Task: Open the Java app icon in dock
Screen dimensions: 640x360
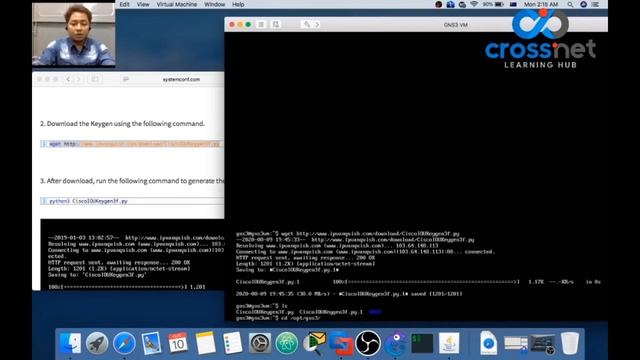Action: (x=449, y=343)
